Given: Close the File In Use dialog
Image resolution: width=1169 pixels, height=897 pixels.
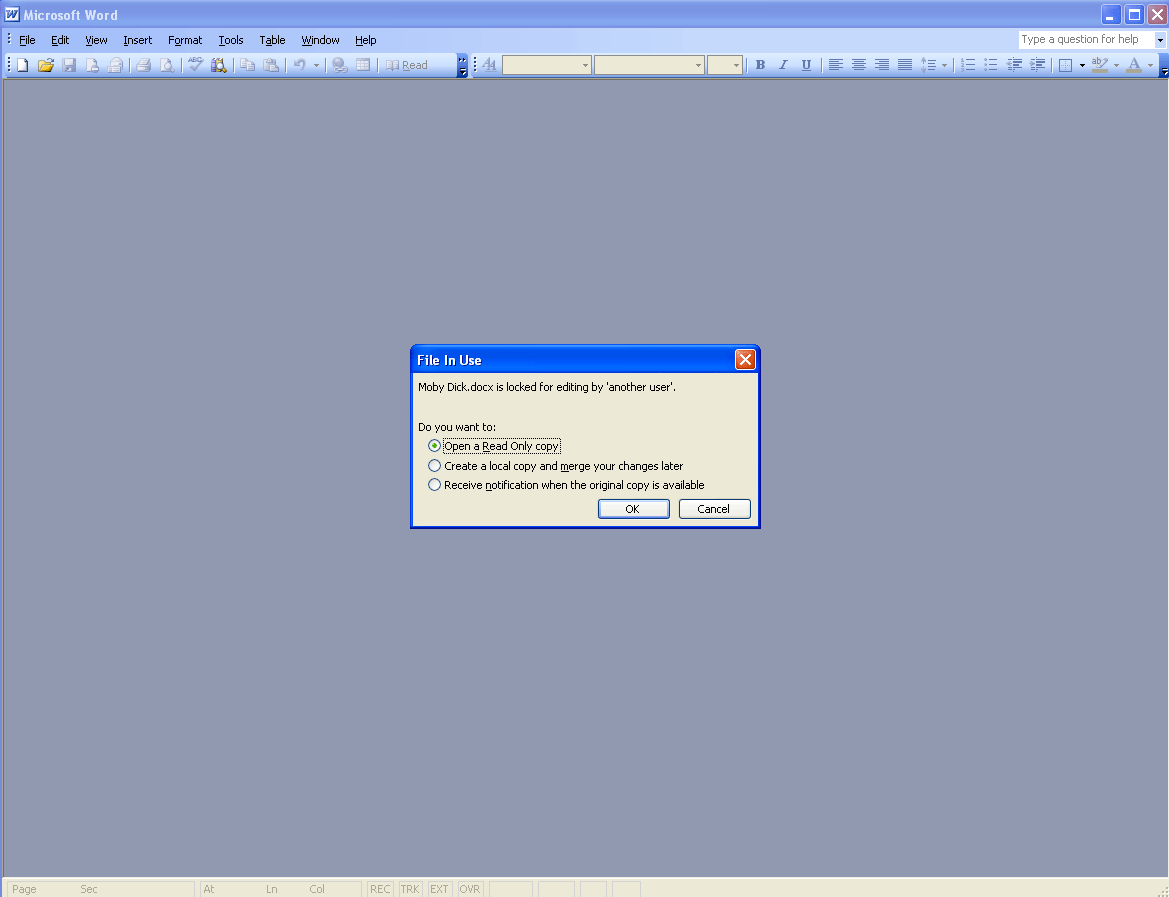Looking at the screenshot, I should 745,360.
